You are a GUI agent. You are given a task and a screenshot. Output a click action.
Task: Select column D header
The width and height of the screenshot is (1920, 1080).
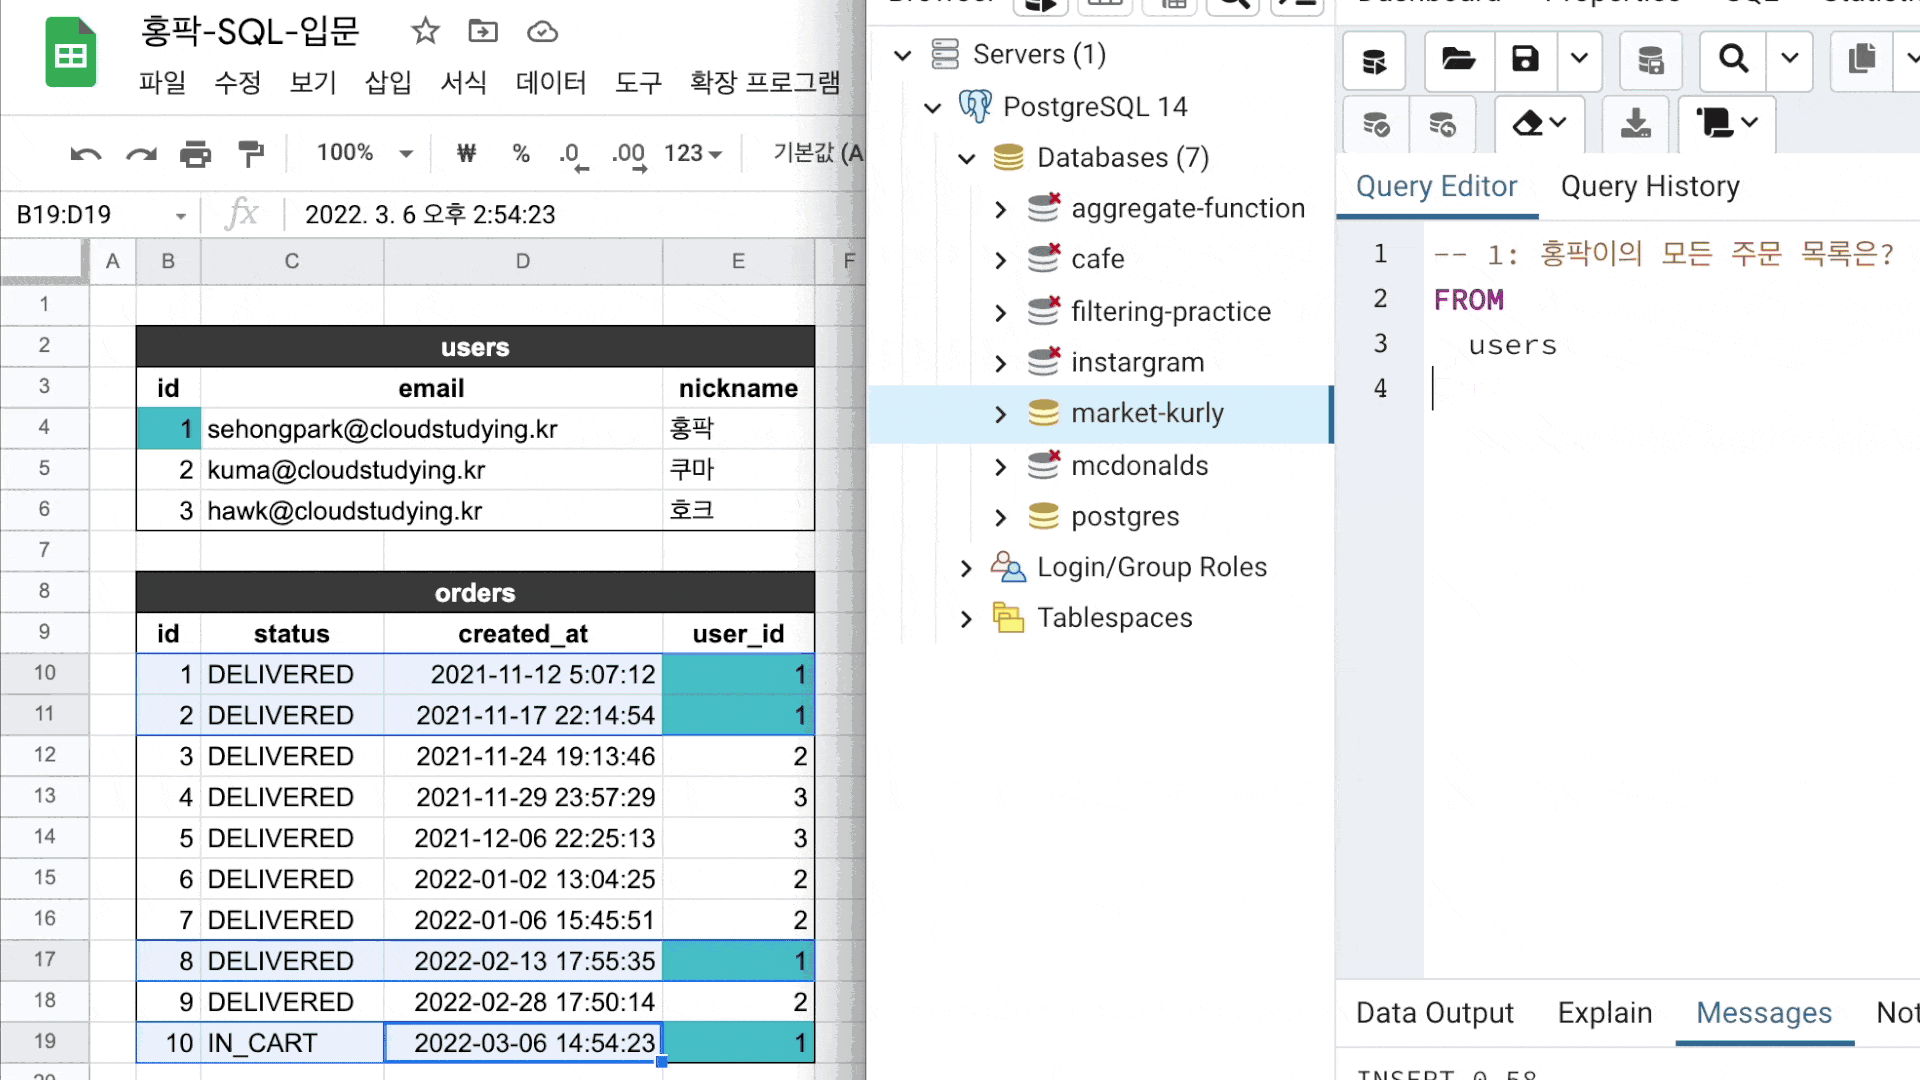pyautogui.click(x=522, y=262)
